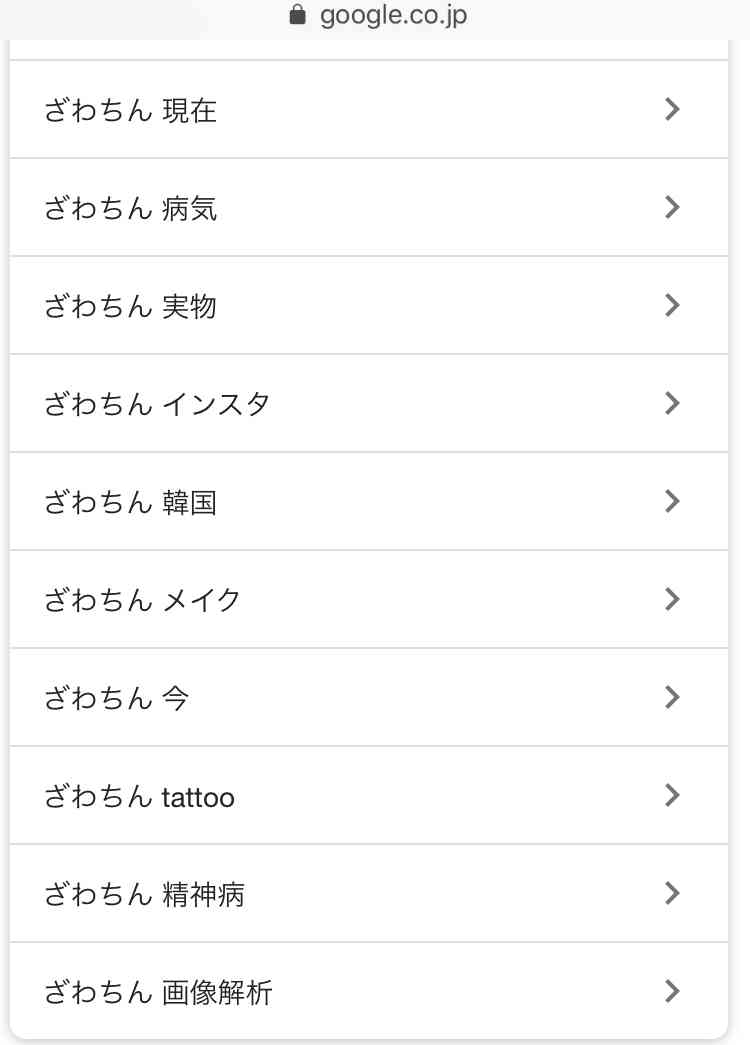Click the lock icon beside google.co.jp
The width and height of the screenshot is (750, 1045).
[x=295, y=16]
